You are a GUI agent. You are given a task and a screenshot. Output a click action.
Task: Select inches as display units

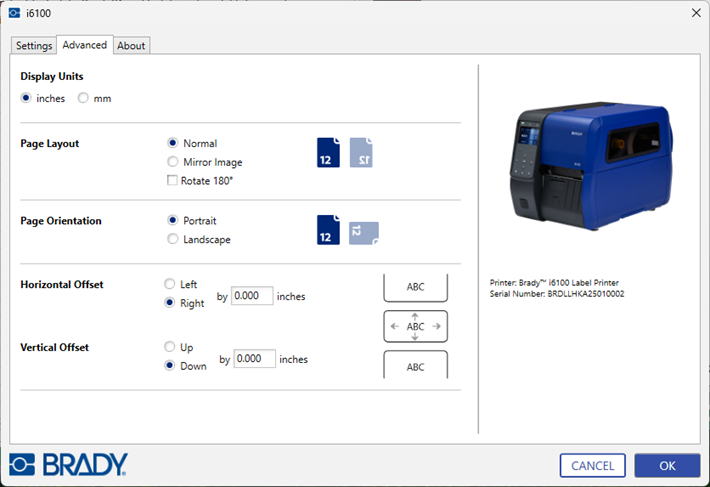tap(27, 98)
